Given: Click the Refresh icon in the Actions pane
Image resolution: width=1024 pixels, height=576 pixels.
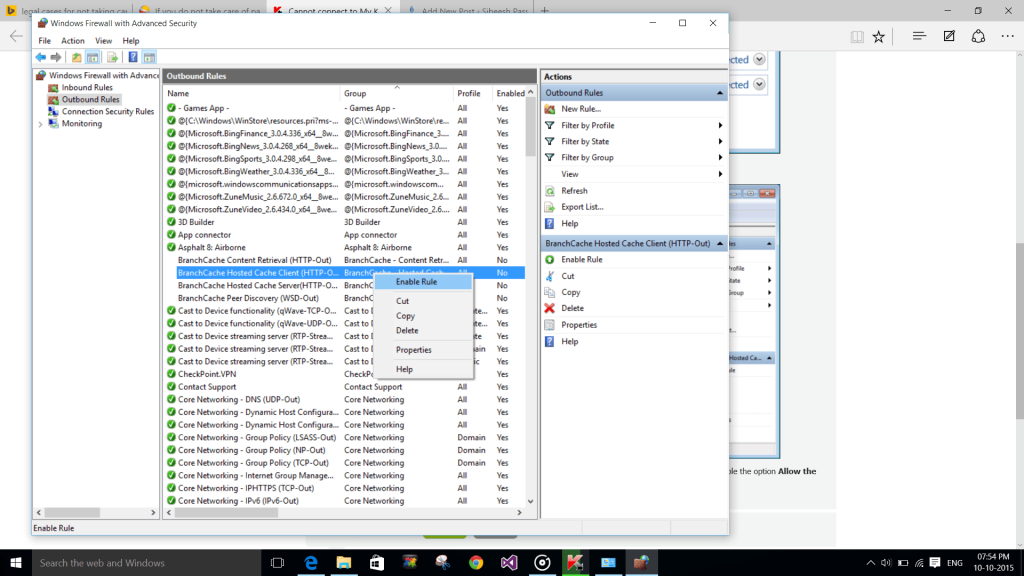Looking at the screenshot, I should coord(550,191).
